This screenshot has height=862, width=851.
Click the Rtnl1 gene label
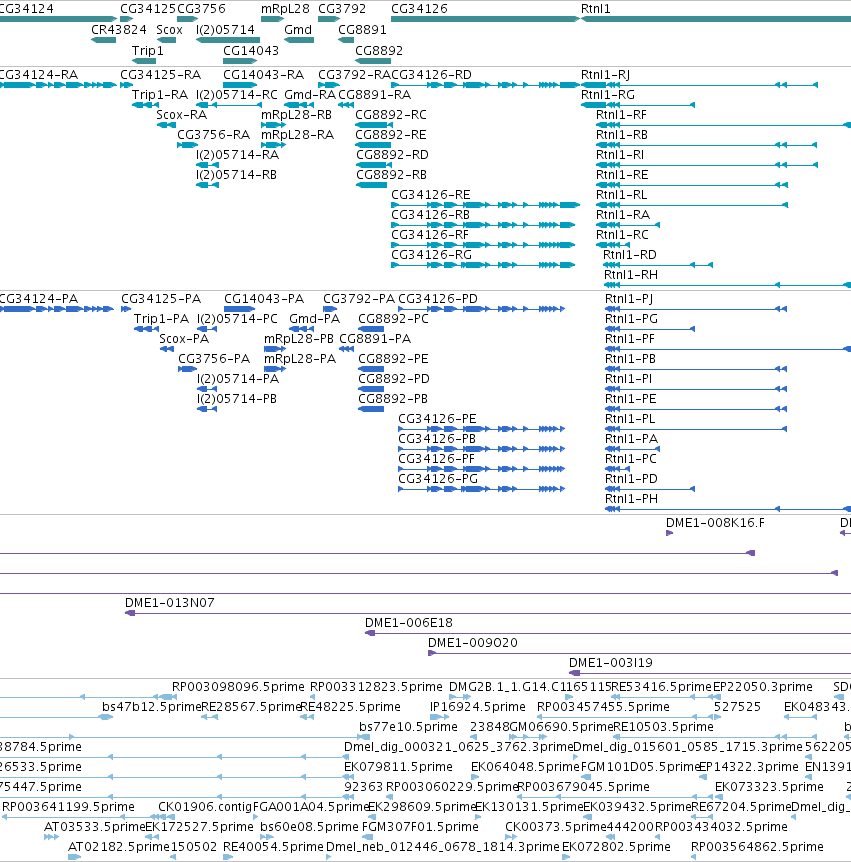pos(596,9)
